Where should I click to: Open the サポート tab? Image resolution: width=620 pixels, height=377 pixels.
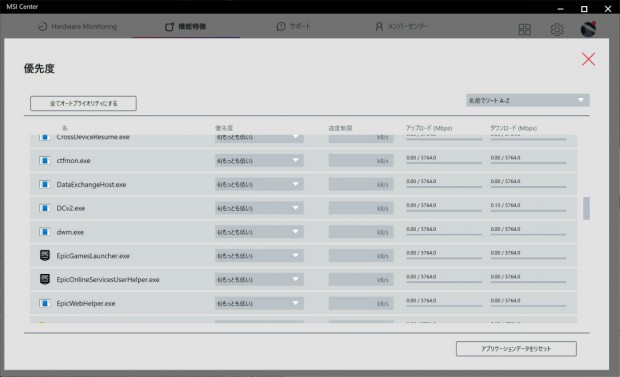[x=293, y=27]
